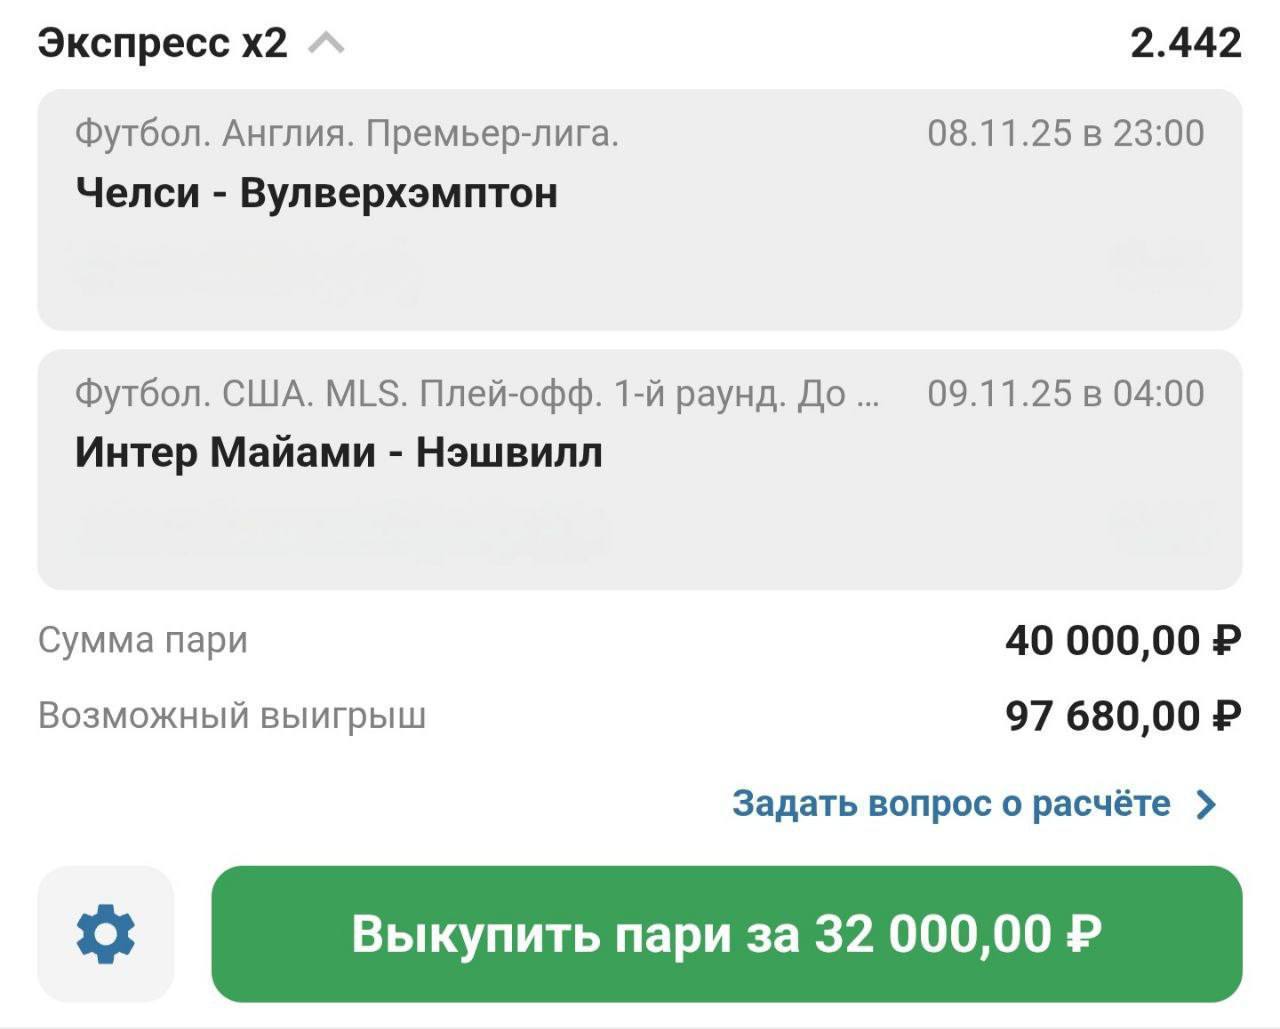This screenshot has width=1280, height=1029.
Task: Tap the Футбол. США. MLS. Плей-офф league label
Action: tap(477, 394)
